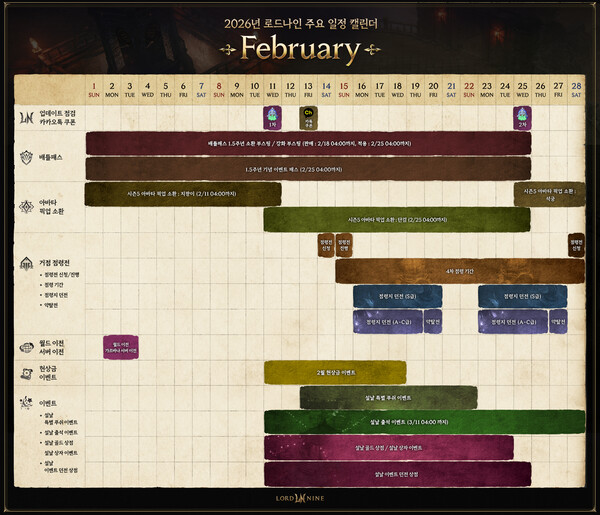Select the 4차 점령 기간 timeline bar
Screen dimensions: 600x515
pyautogui.click(x=460, y=271)
